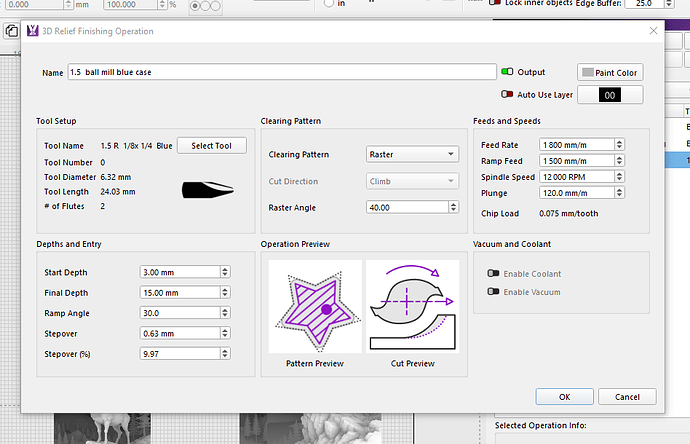Viewport: 690px width, 444px height.
Task: Adjust the Feed Rate spinner arrows
Action: pyautogui.click(x=620, y=145)
